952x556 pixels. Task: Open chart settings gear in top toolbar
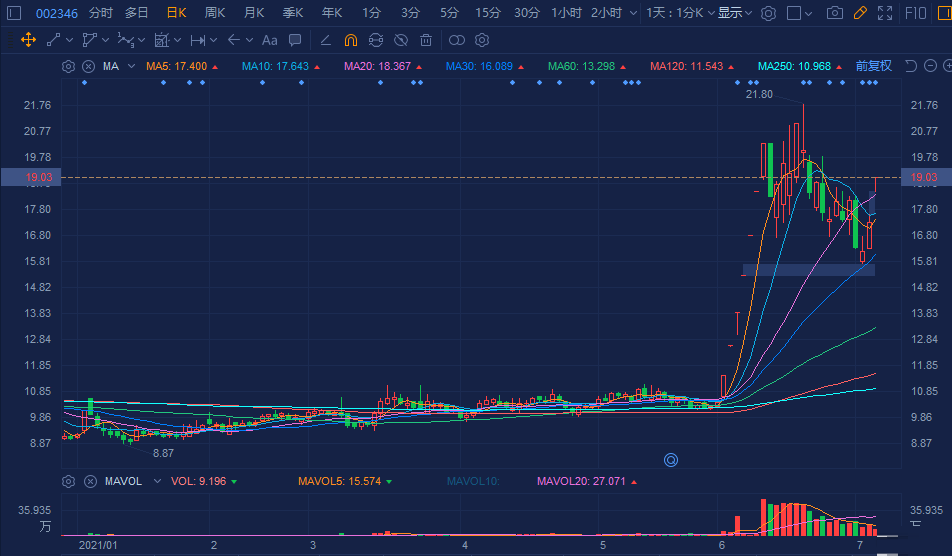[768, 13]
